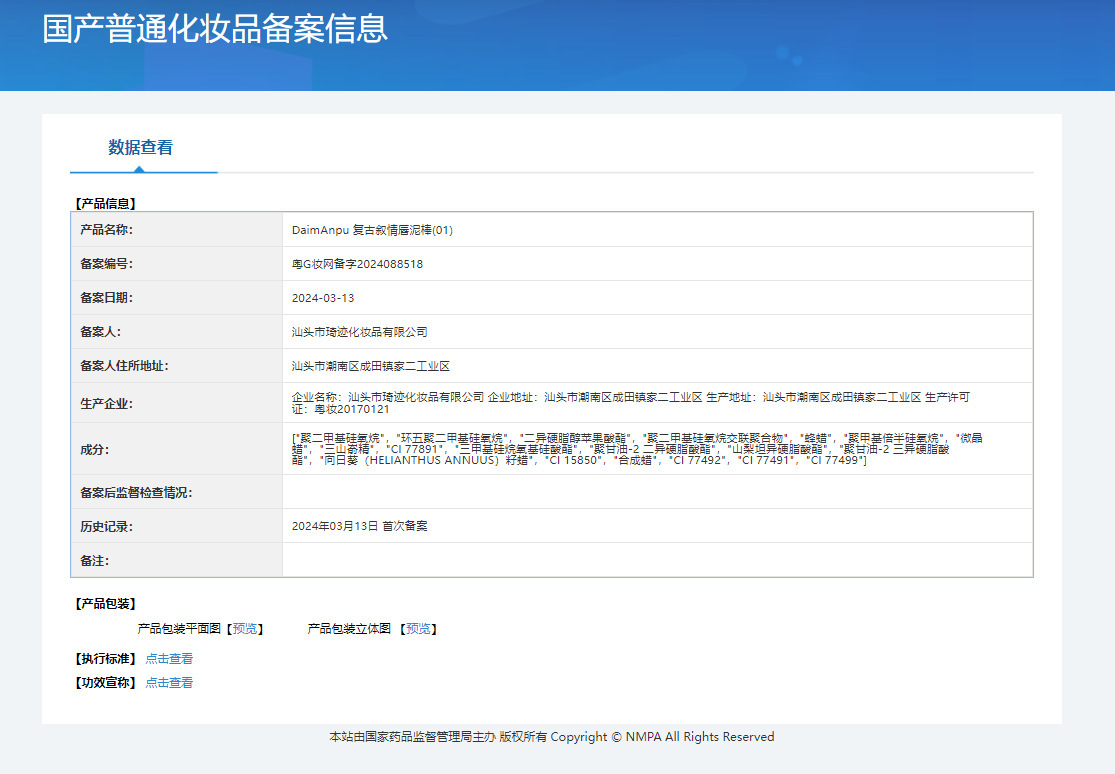The width and height of the screenshot is (1115, 774).
Task: Preview the 产品包装立体图 image link
Action: point(418,629)
